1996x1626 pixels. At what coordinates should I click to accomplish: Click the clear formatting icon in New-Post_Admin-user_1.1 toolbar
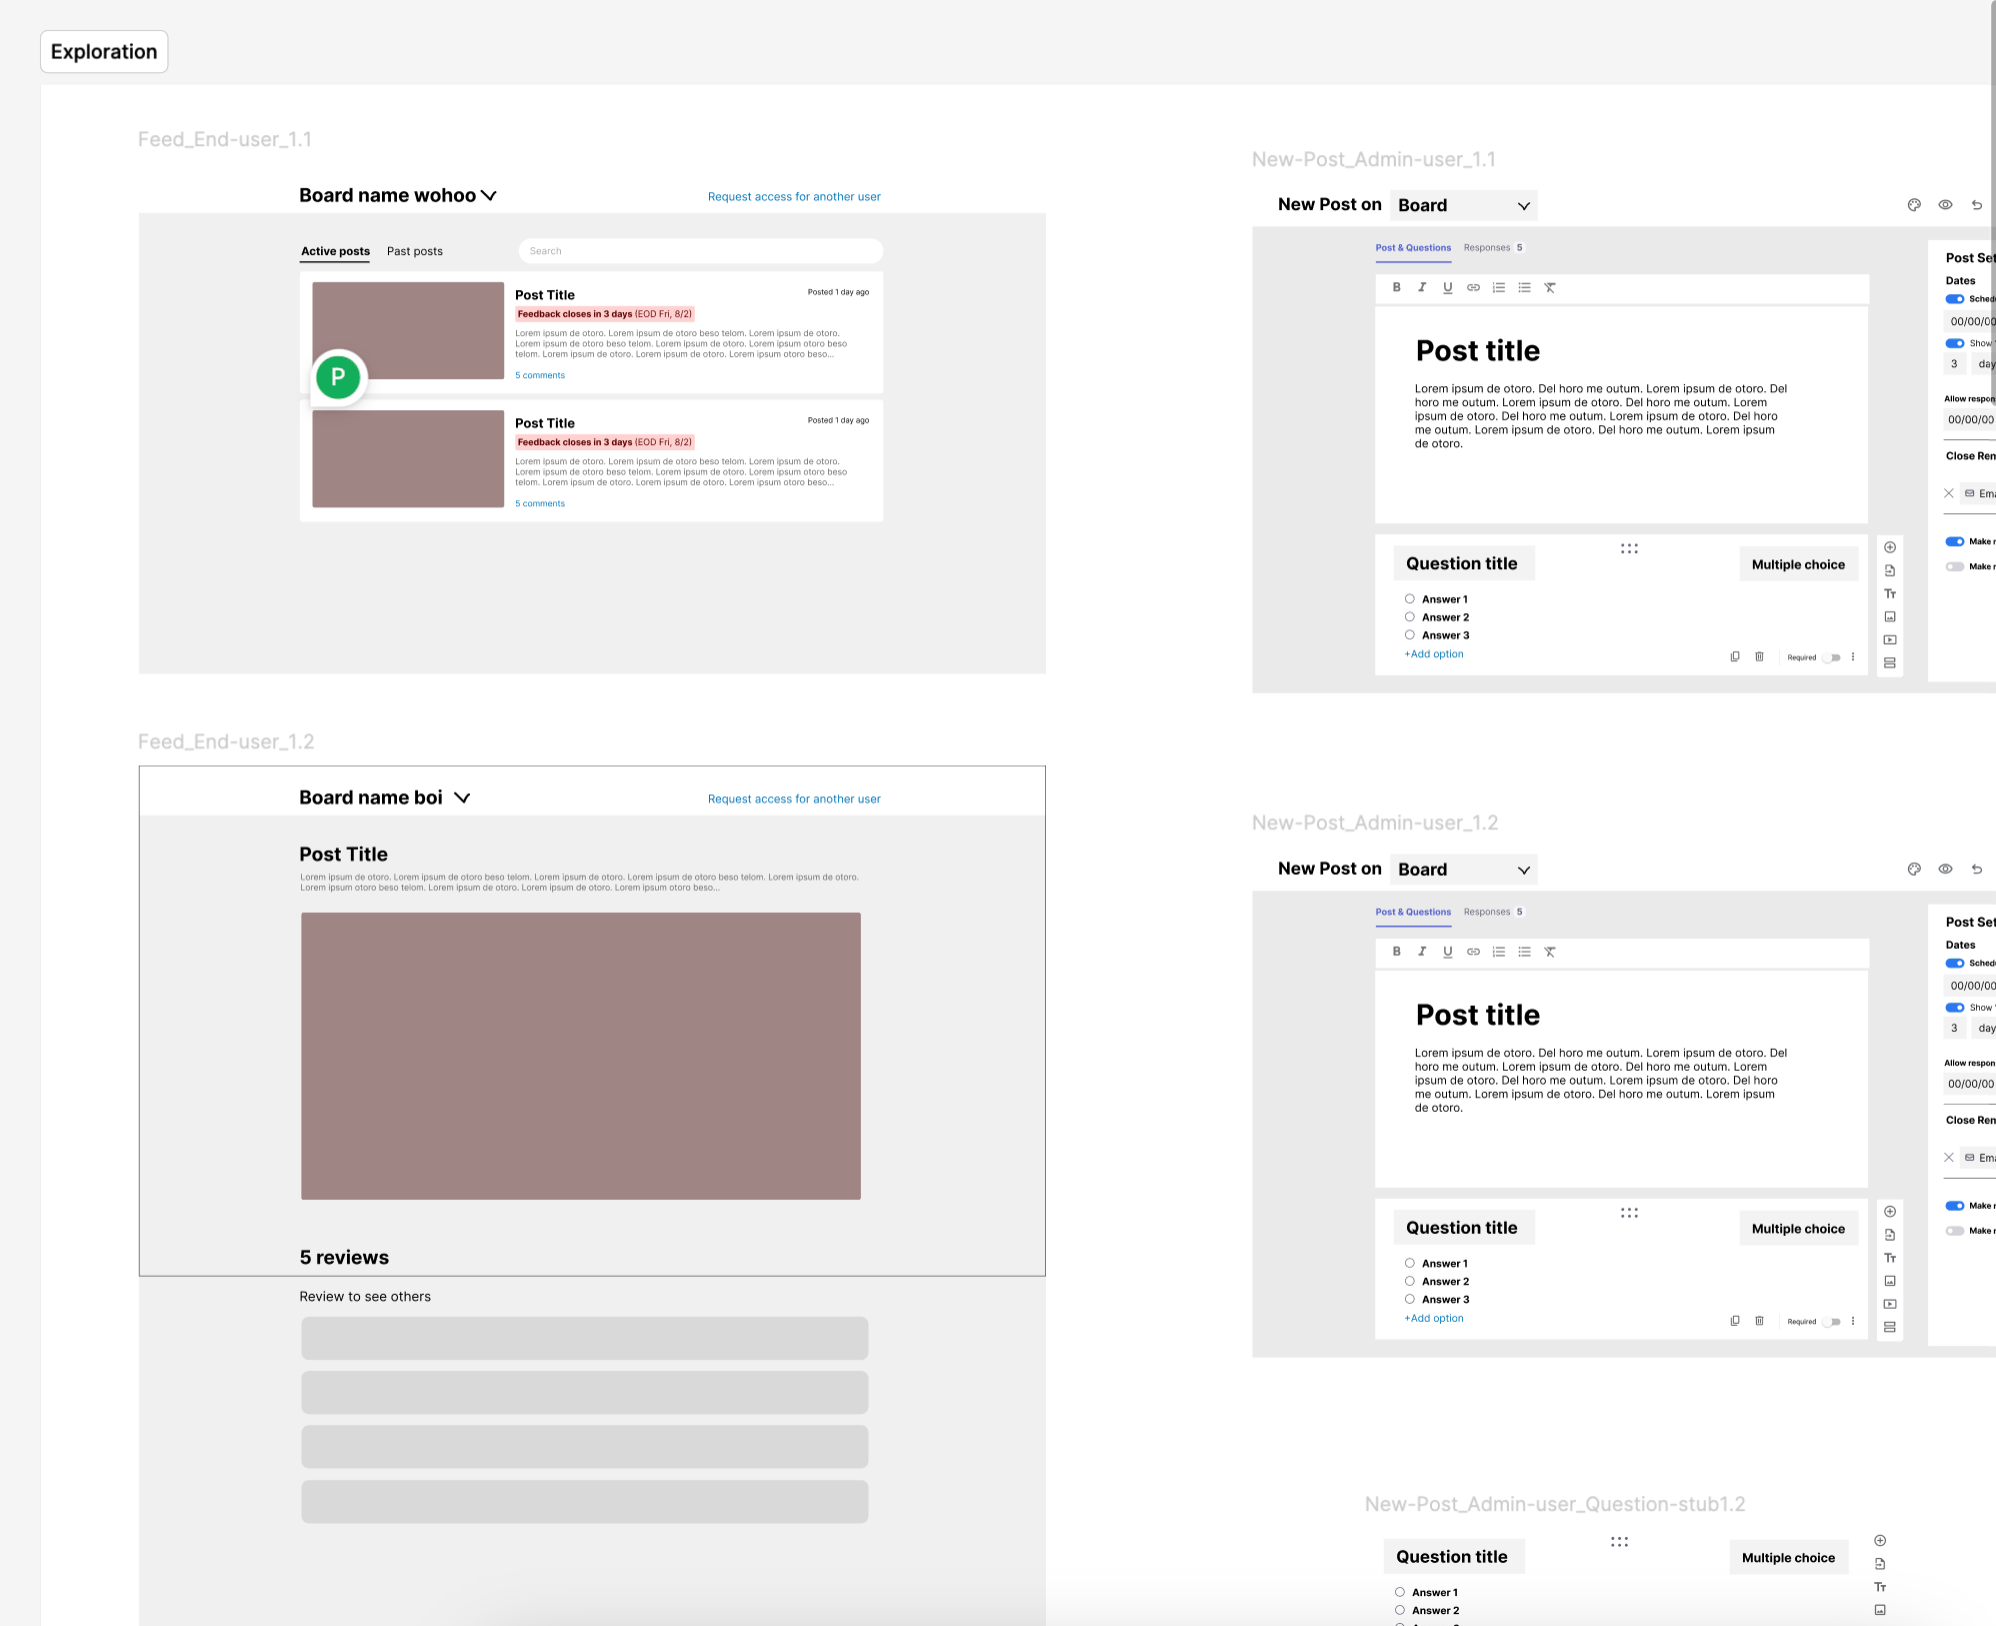[x=1550, y=287]
